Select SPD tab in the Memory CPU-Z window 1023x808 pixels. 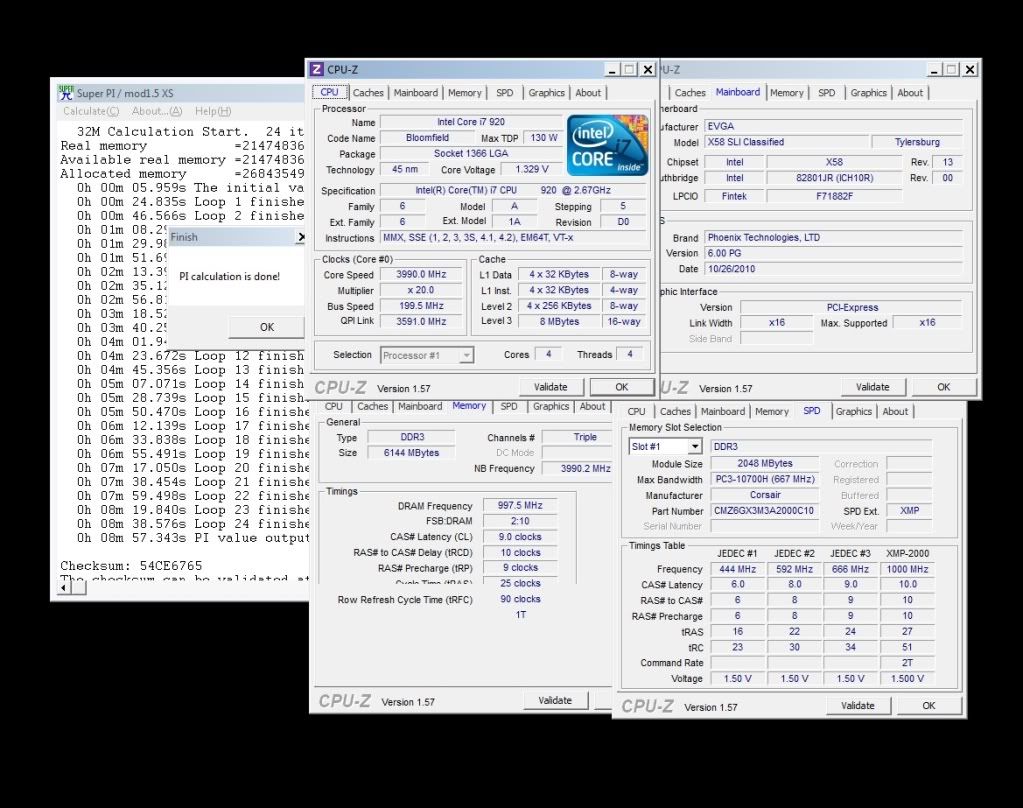coord(509,406)
